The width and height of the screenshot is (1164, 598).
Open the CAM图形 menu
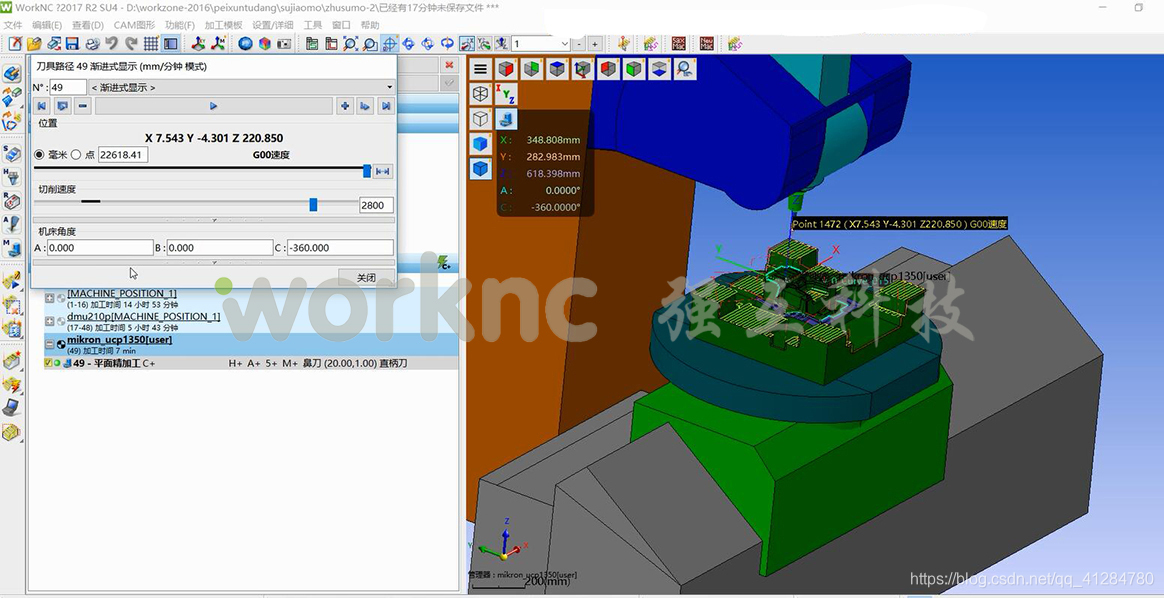(134, 25)
